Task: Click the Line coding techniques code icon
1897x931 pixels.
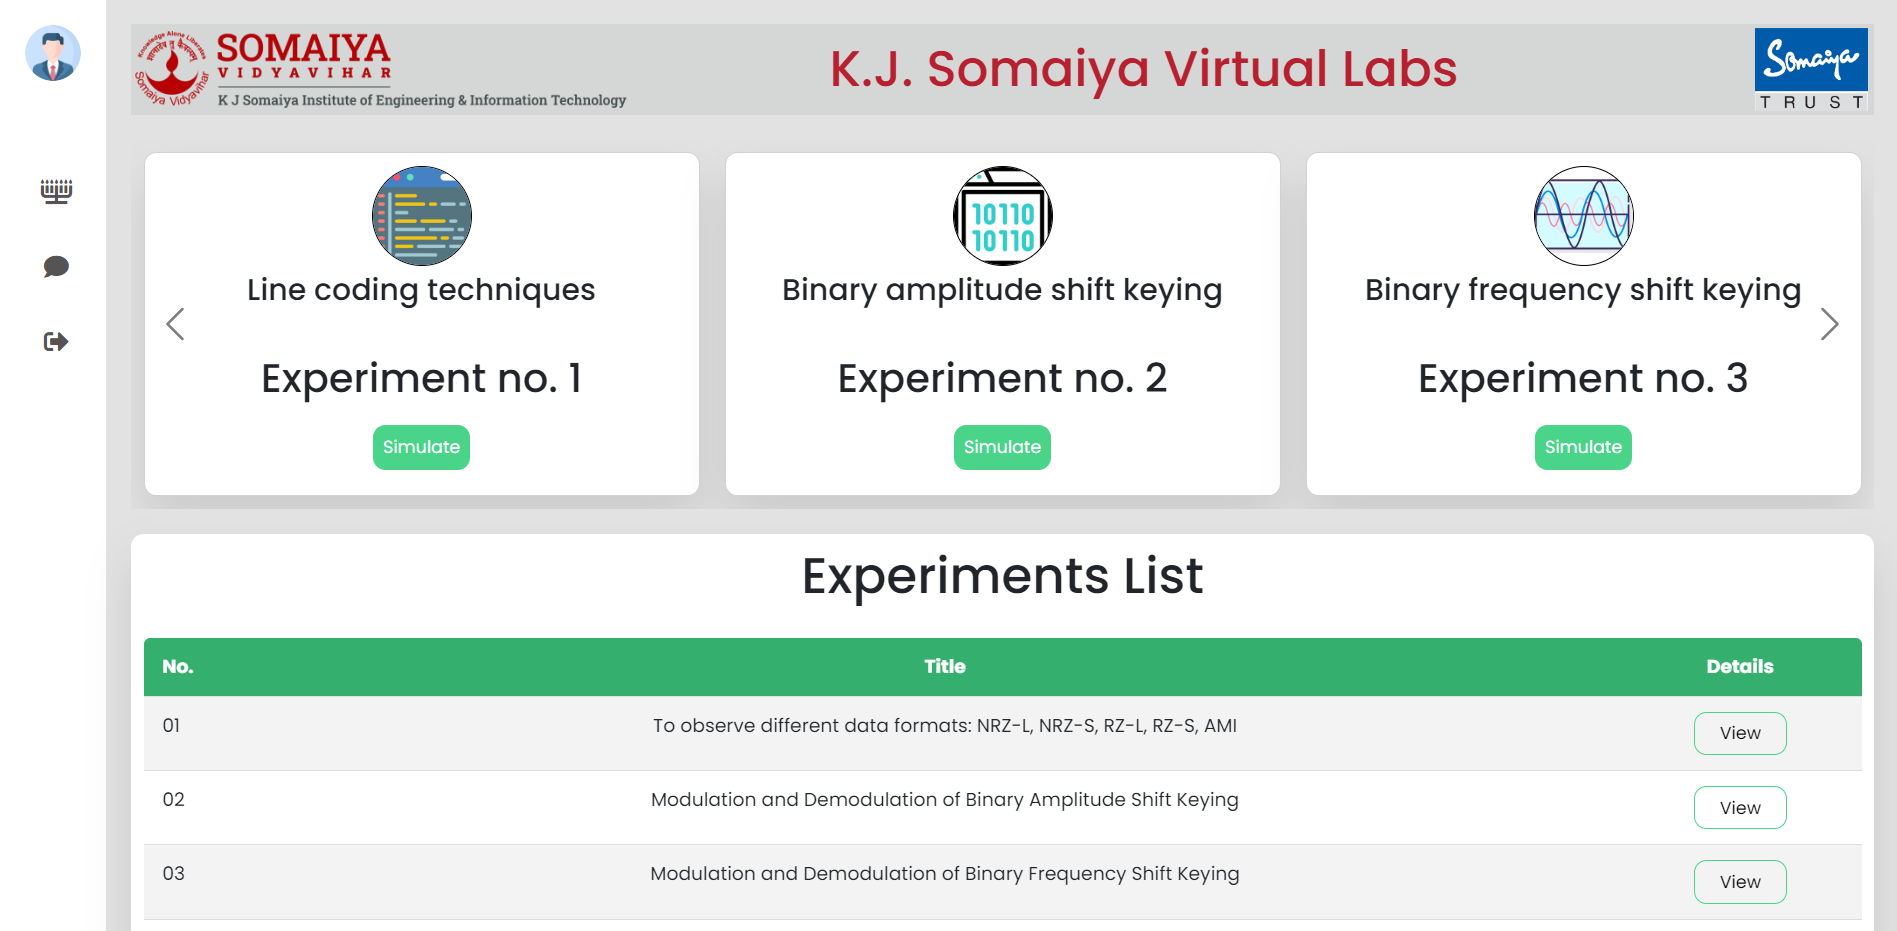Action: click(x=421, y=216)
